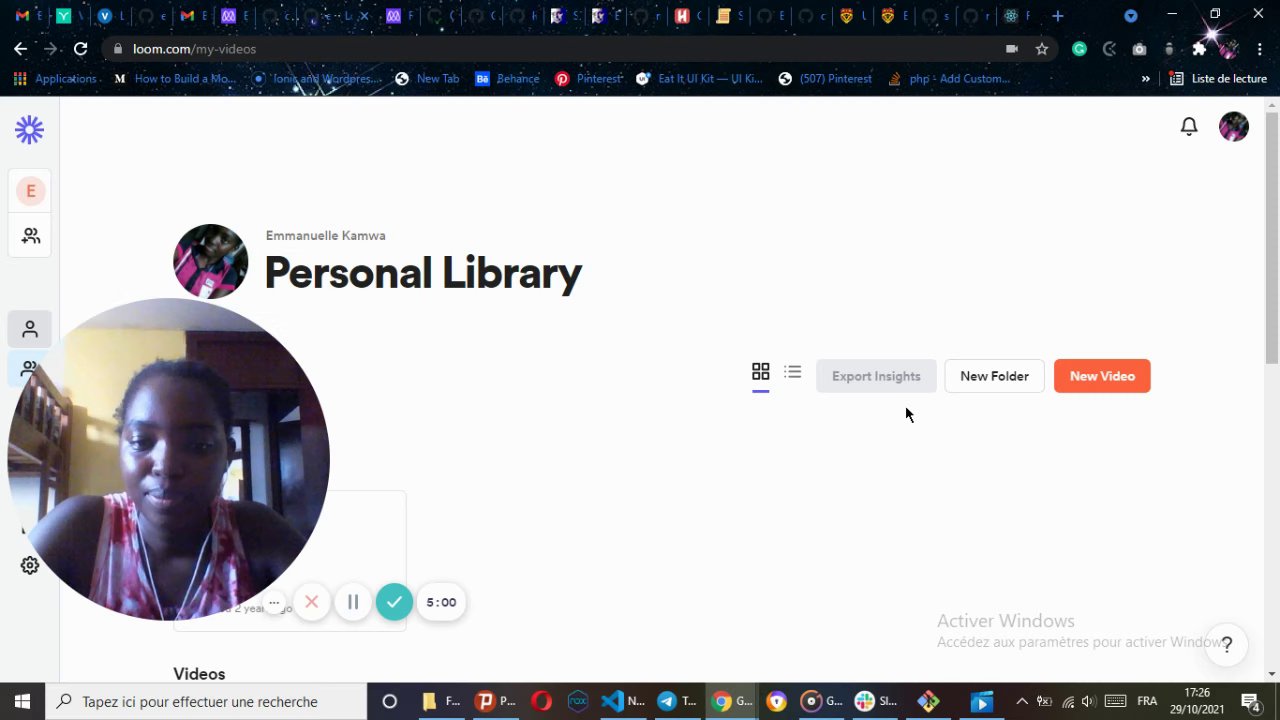Open the Personal Library person icon in the sidebar
This screenshot has width=1280, height=720.
(30, 329)
